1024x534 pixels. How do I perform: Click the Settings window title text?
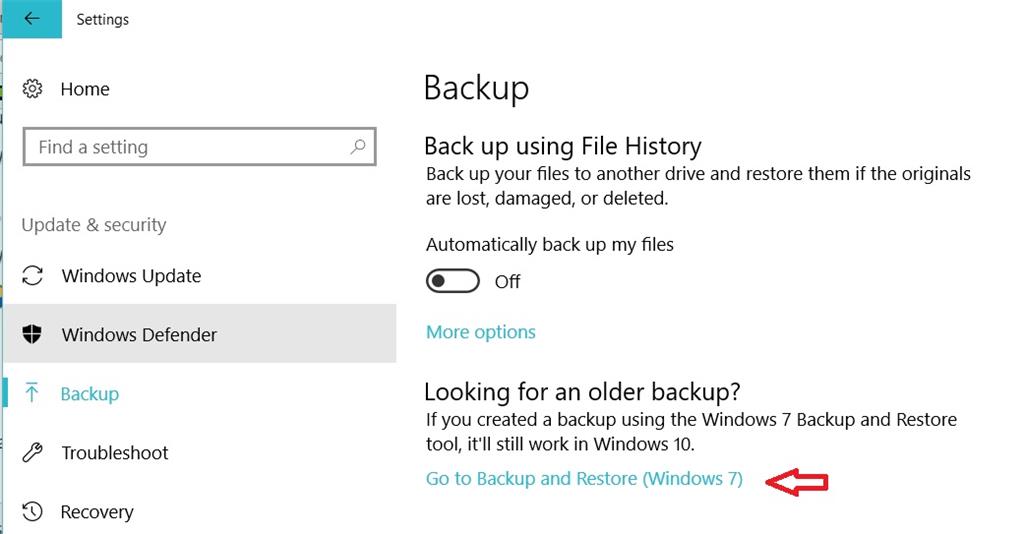[103, 20]
